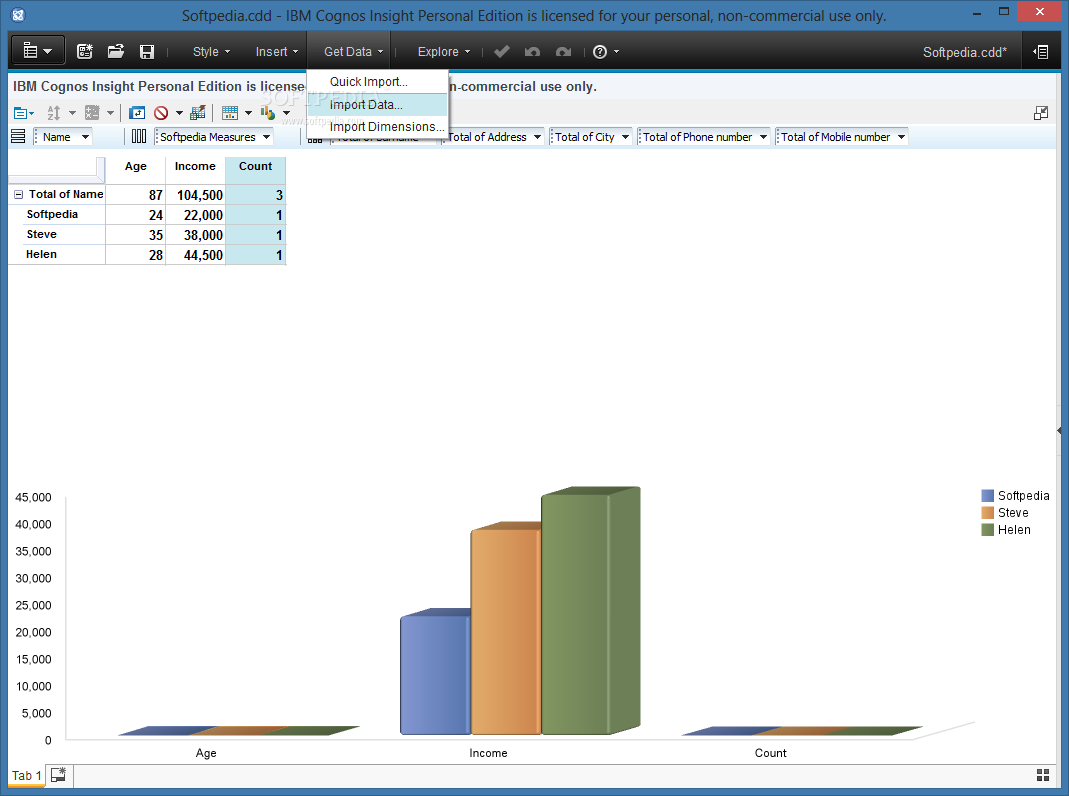Screen dimensions: 1069x796
Task: Toggle the content pane icon
Action: pyautogui.click(x=1041, y=52)
